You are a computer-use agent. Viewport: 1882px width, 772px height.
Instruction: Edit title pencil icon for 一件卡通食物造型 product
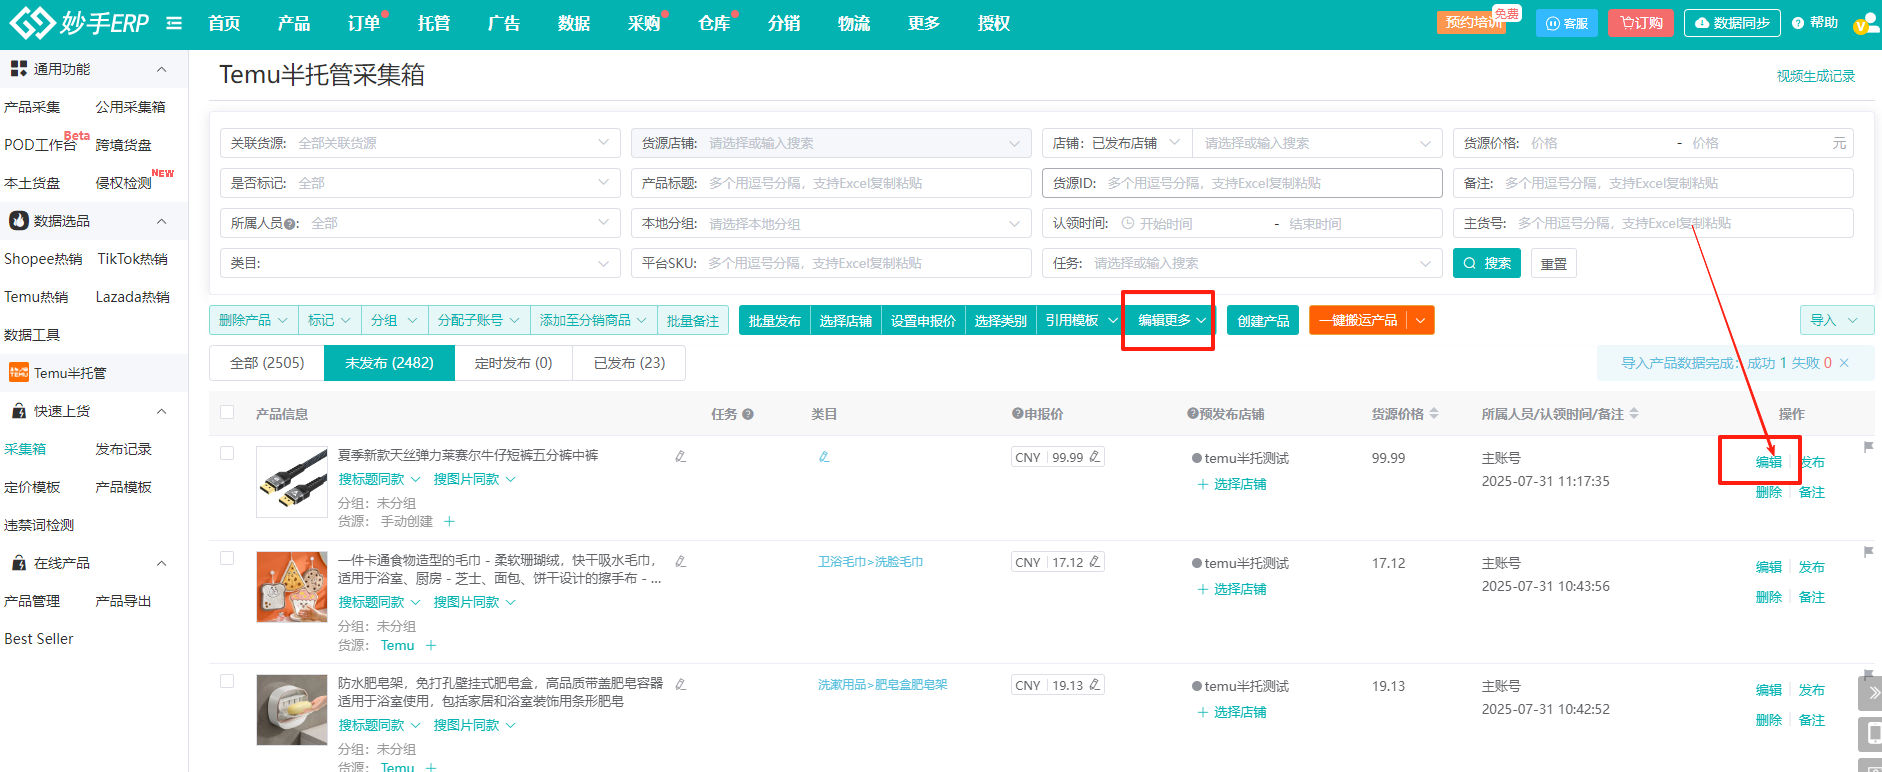[680, 561]
